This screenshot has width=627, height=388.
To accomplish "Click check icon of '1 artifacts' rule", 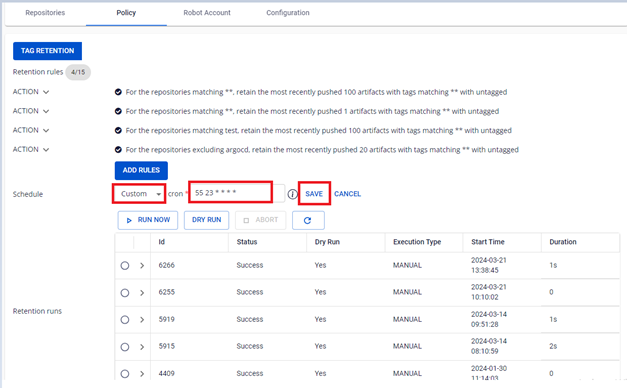I will (118, 111).
